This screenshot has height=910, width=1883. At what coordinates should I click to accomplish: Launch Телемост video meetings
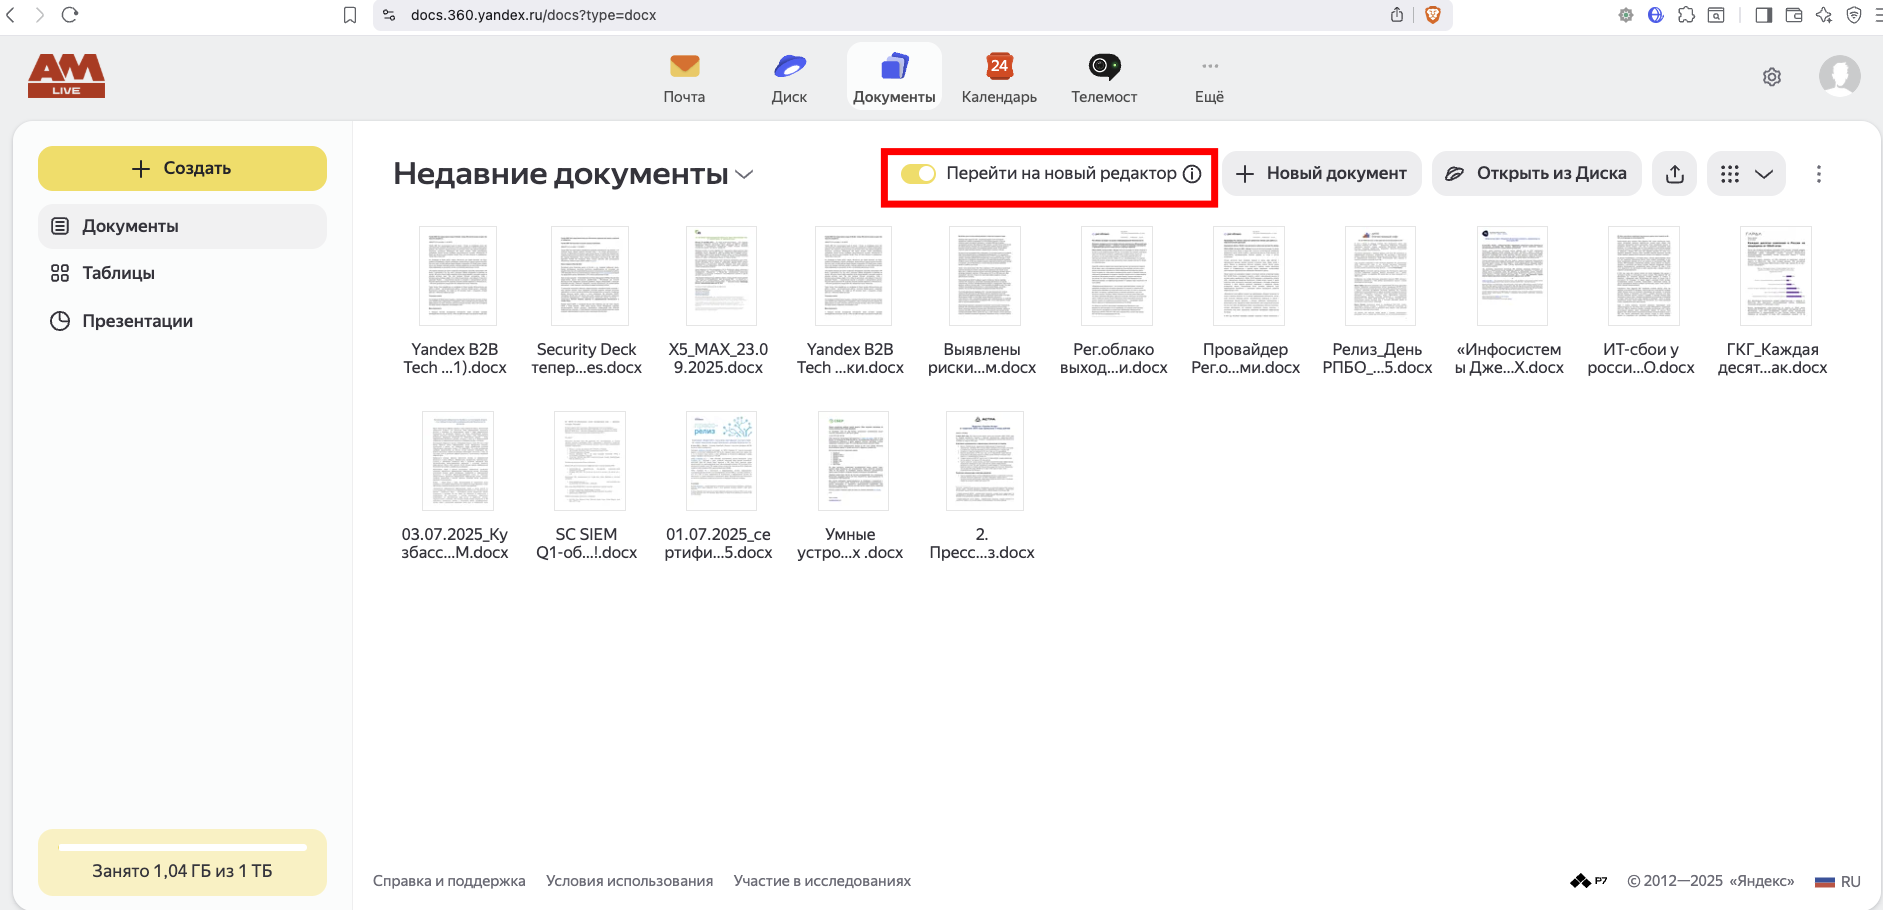coord(1104,77)
